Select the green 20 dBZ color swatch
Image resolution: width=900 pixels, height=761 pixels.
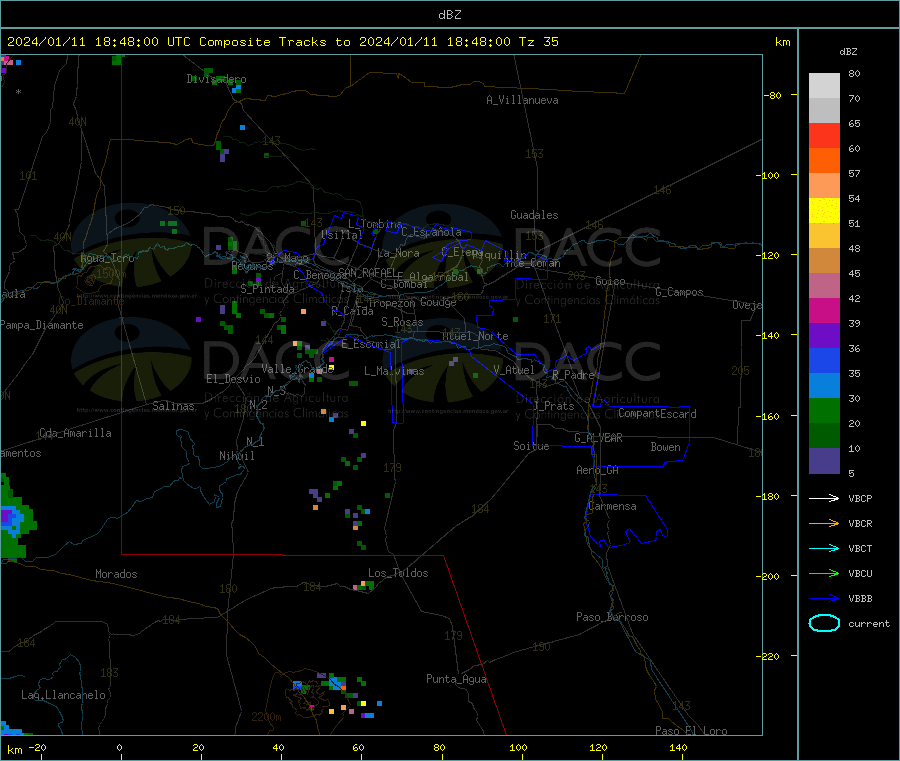[x=824, y=410]
